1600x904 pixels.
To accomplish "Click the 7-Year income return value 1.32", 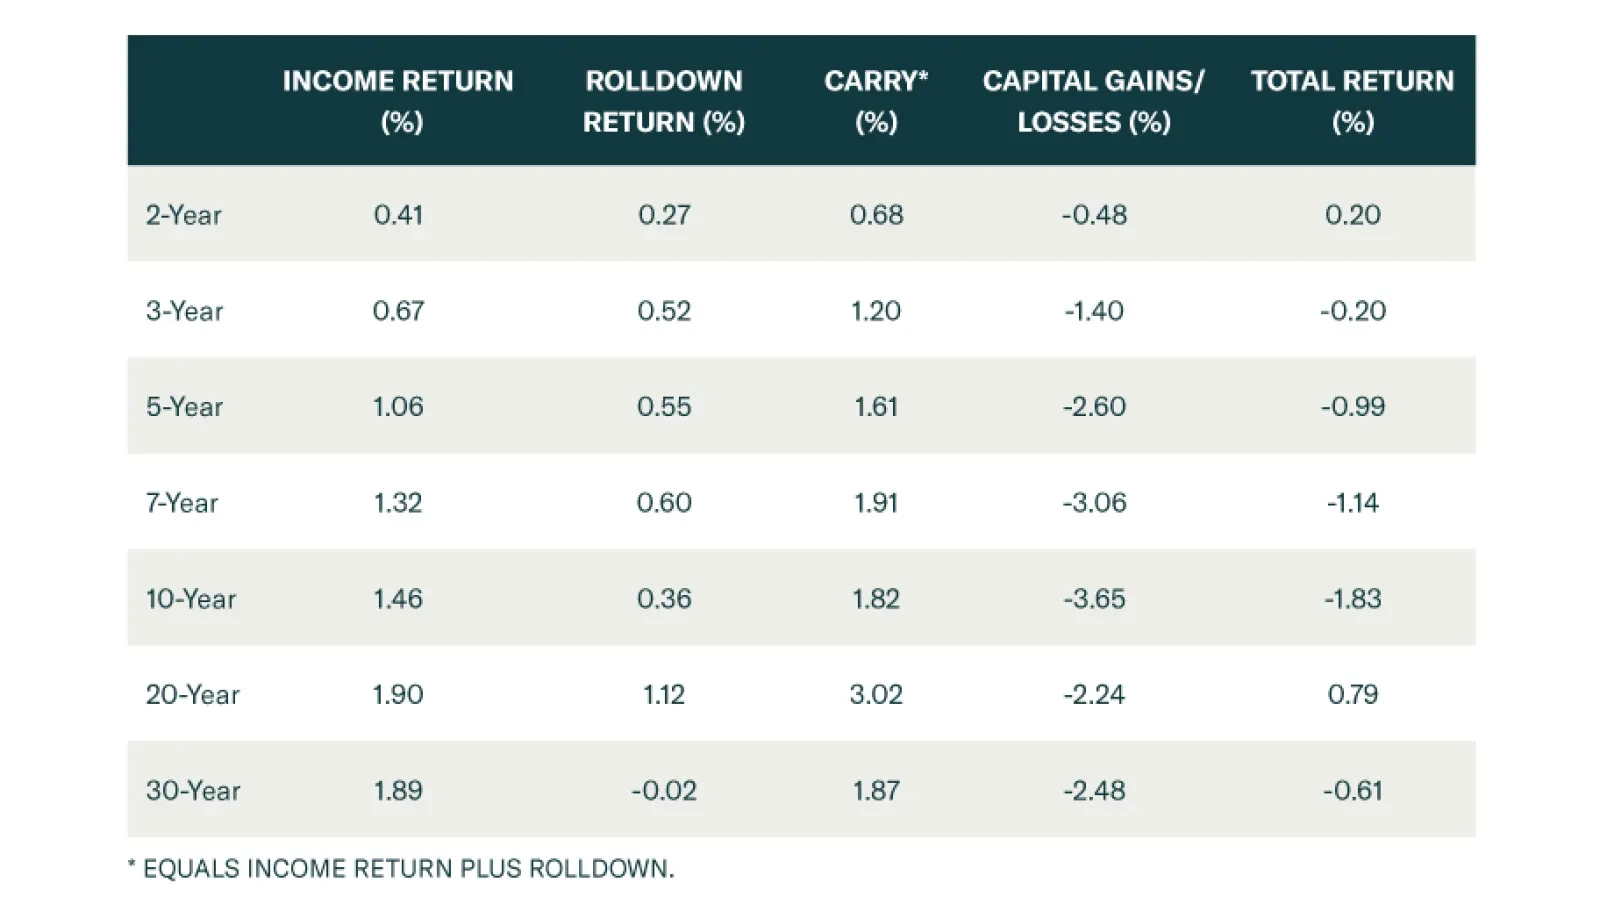I will tap(398, 503).
